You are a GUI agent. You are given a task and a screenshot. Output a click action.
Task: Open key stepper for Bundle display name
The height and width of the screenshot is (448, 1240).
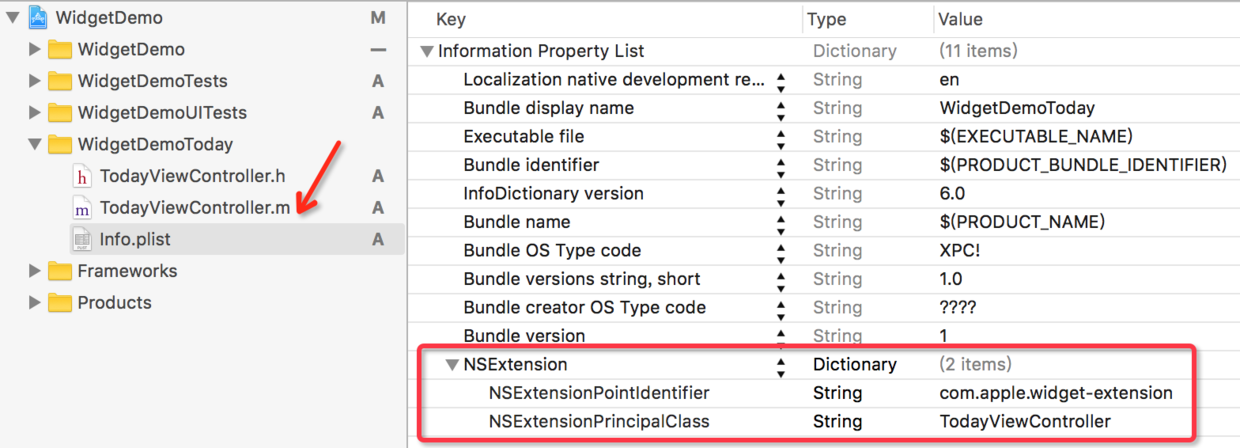click(x=781, y=108)
